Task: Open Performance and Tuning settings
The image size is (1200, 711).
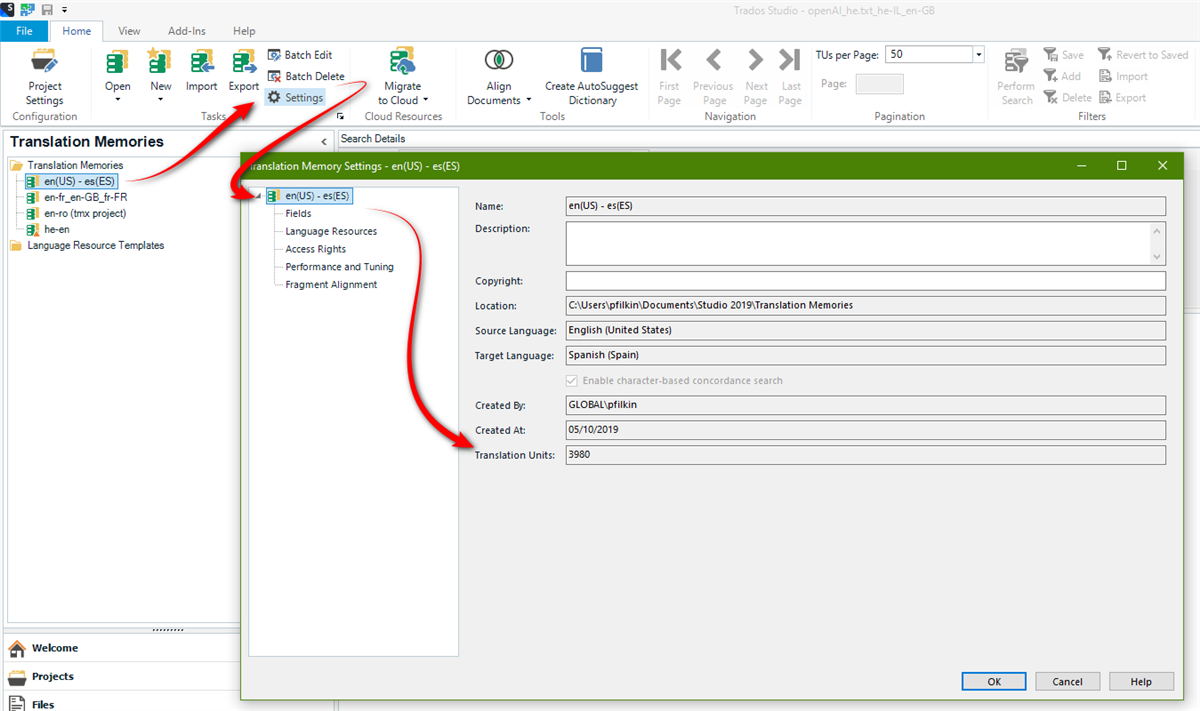Action: coord(339,267)
